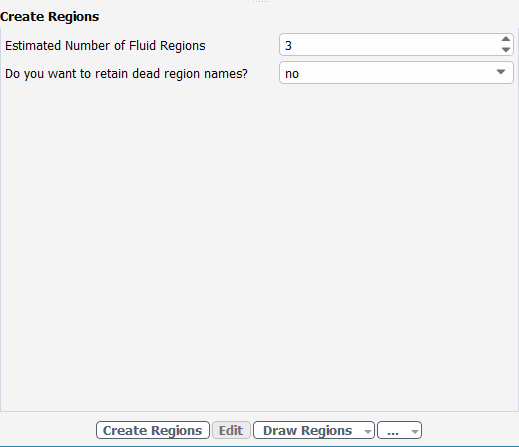Open retain dead region names dropdown
The width and height of the screenshot is (519, 447).
pos(396,73)
